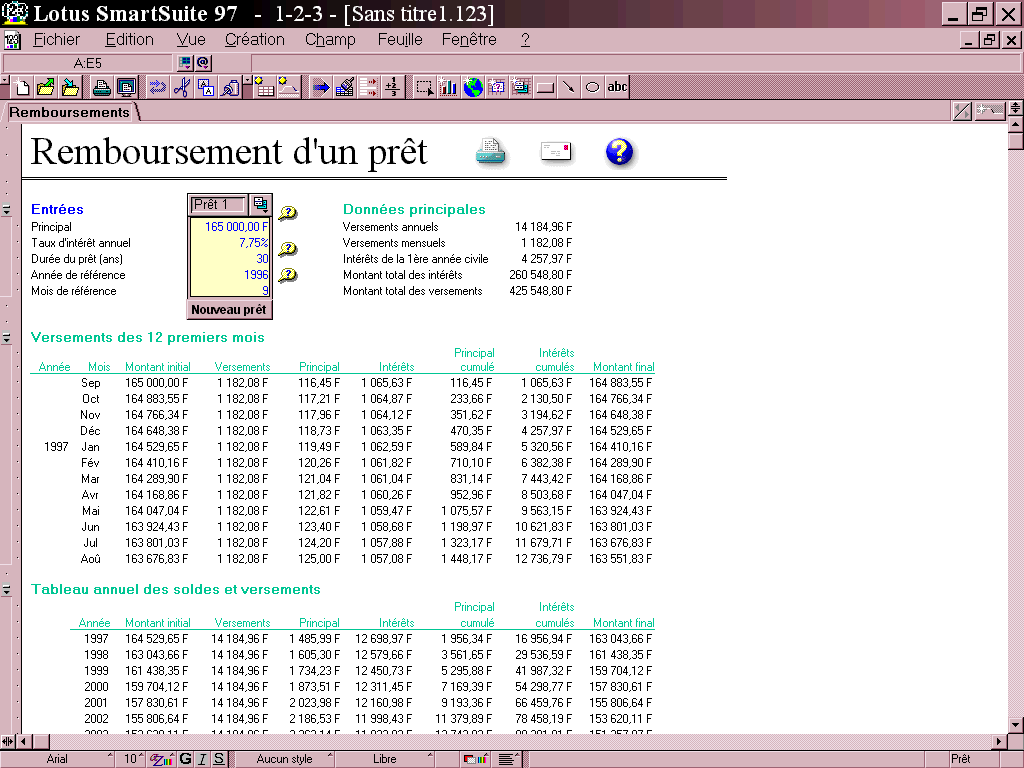The height and width of the screenshot is (768, 1024).
Task: Open the range properties grid icon
Action: click(264, 87)
